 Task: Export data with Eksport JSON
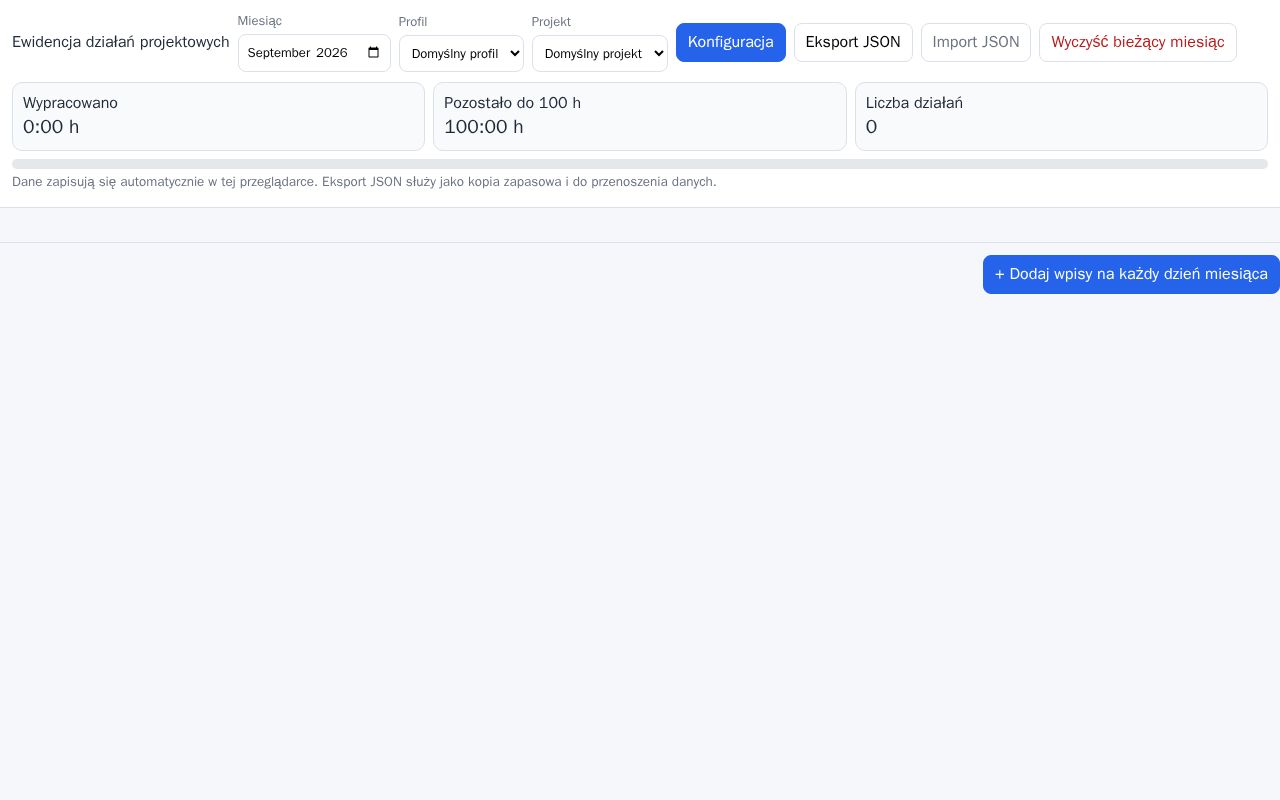click(853, 42)
